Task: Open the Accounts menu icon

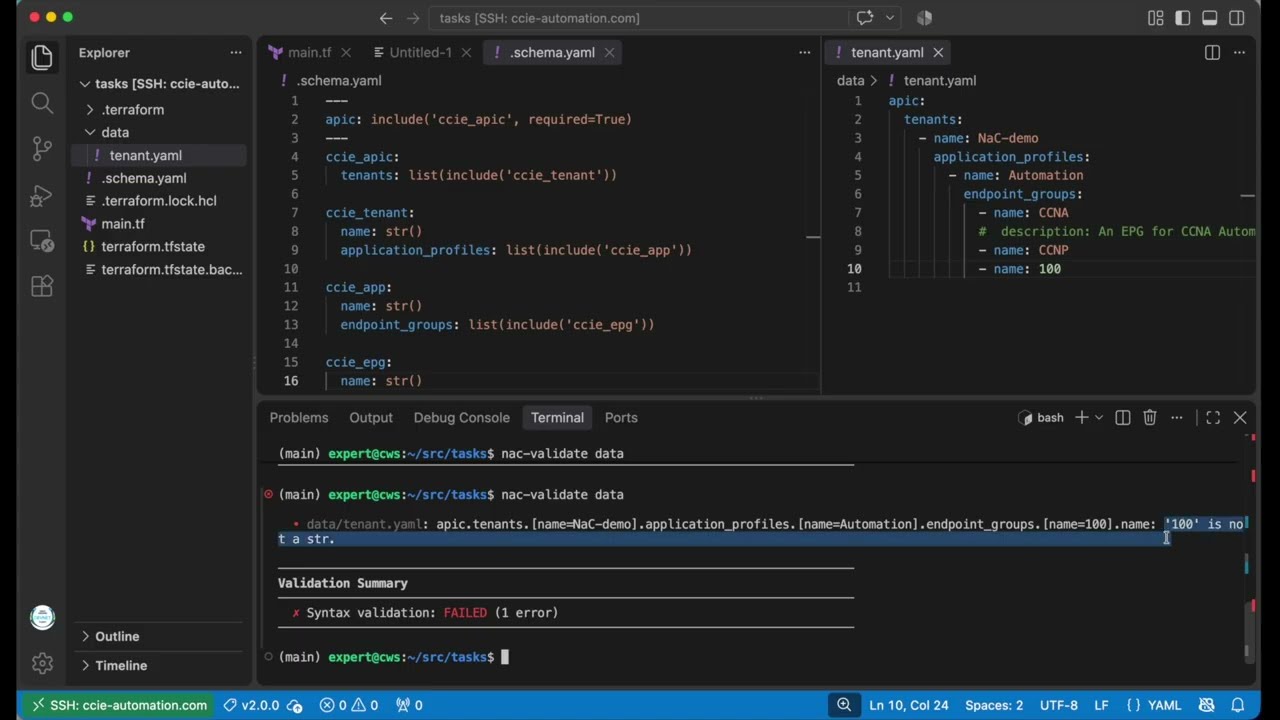Action: click(42, 617)
